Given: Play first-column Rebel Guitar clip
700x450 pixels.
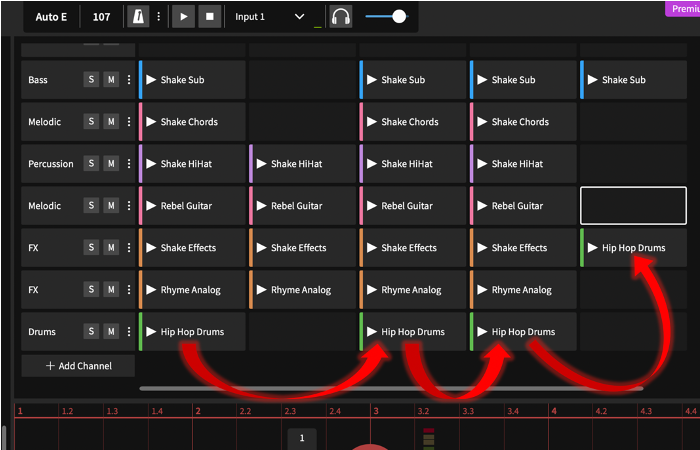Looking at the screenshot, I should pos(151,206).
